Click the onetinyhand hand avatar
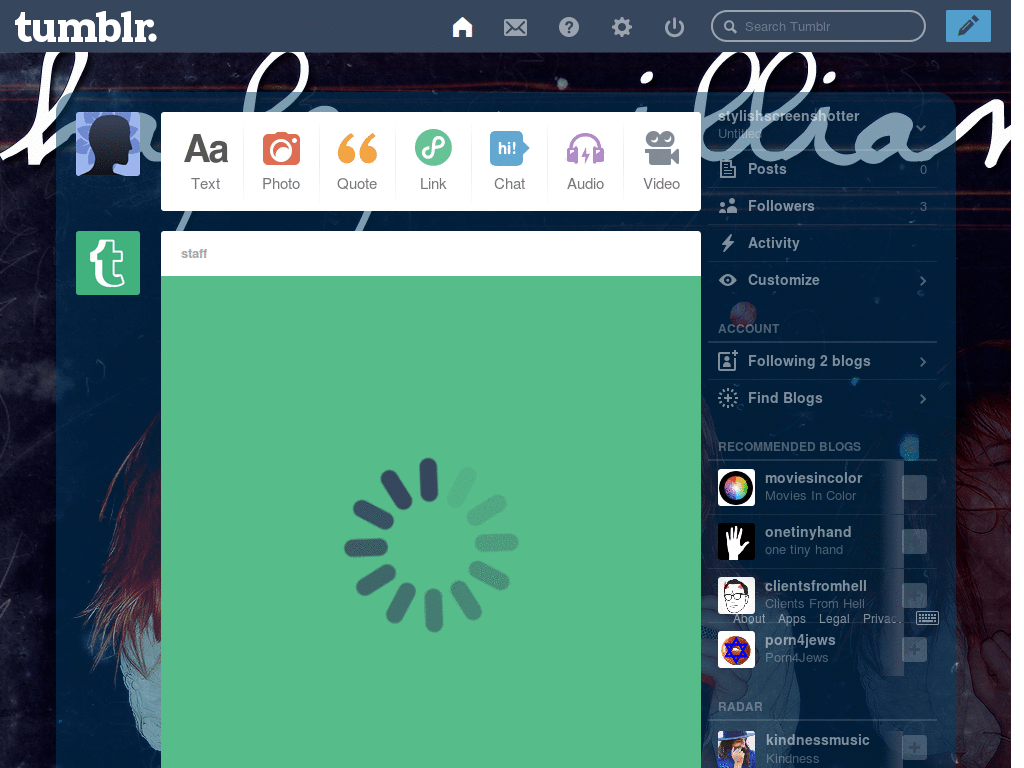Image resolution: width=1024 pixels, height=768 pixels. point(736,541)
